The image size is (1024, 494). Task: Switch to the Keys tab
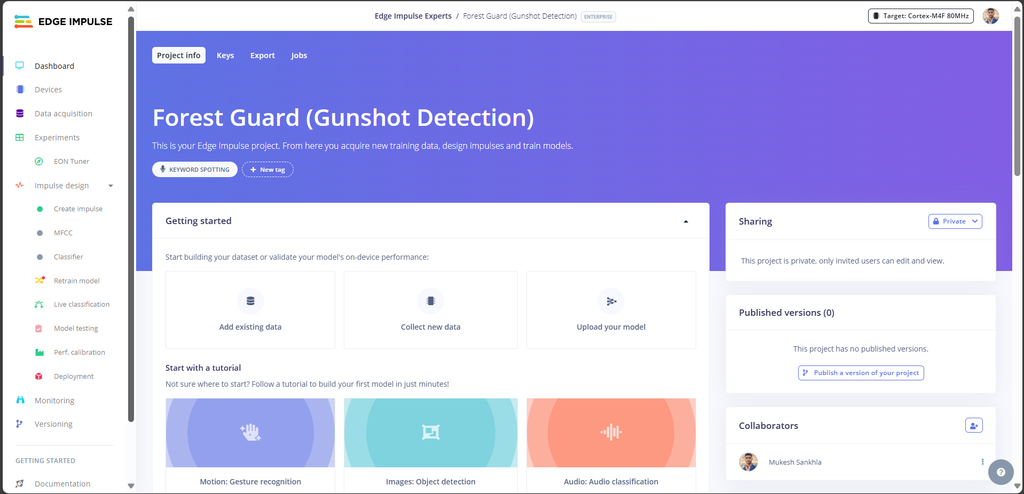pos(225,56)
